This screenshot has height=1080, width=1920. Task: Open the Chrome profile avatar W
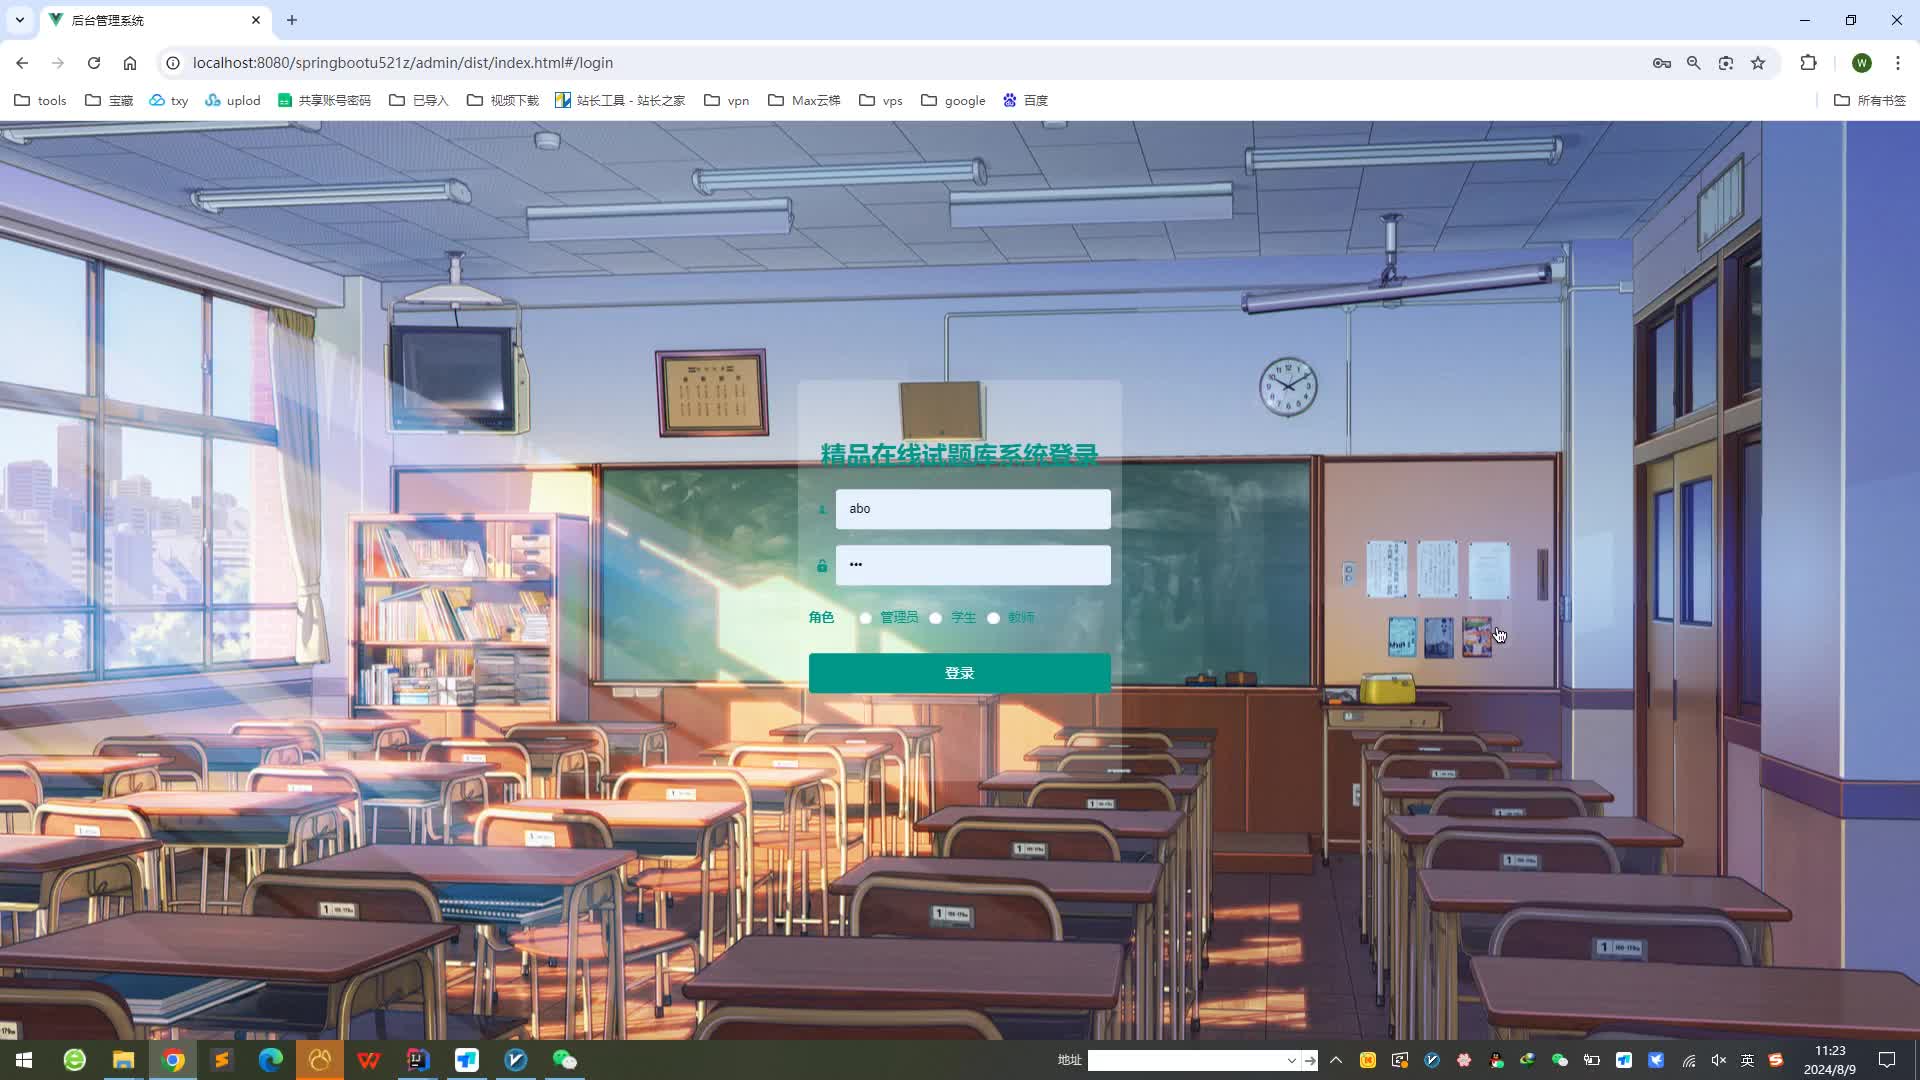[1862, 63]
